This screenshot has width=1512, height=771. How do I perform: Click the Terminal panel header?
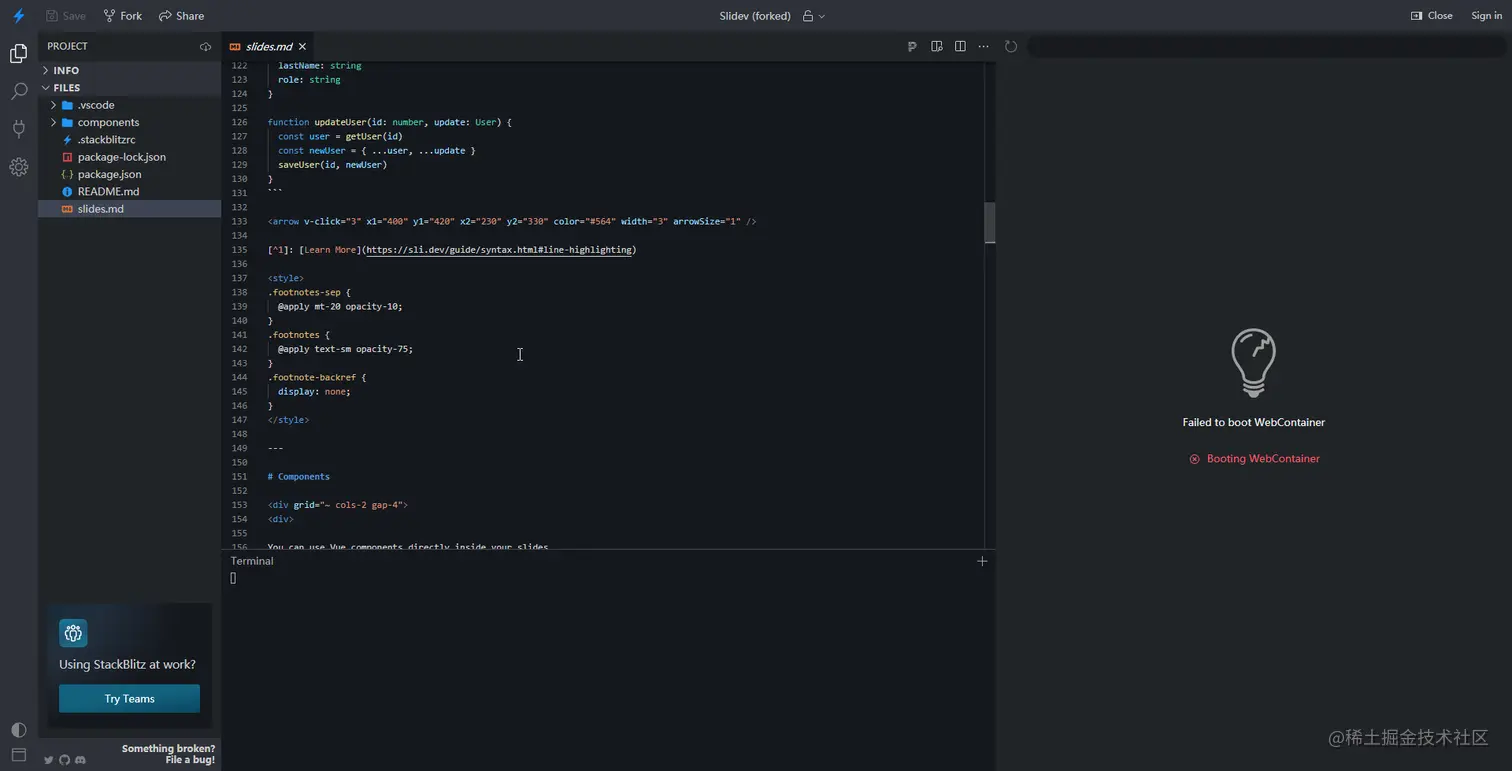[x=252, y=561]
